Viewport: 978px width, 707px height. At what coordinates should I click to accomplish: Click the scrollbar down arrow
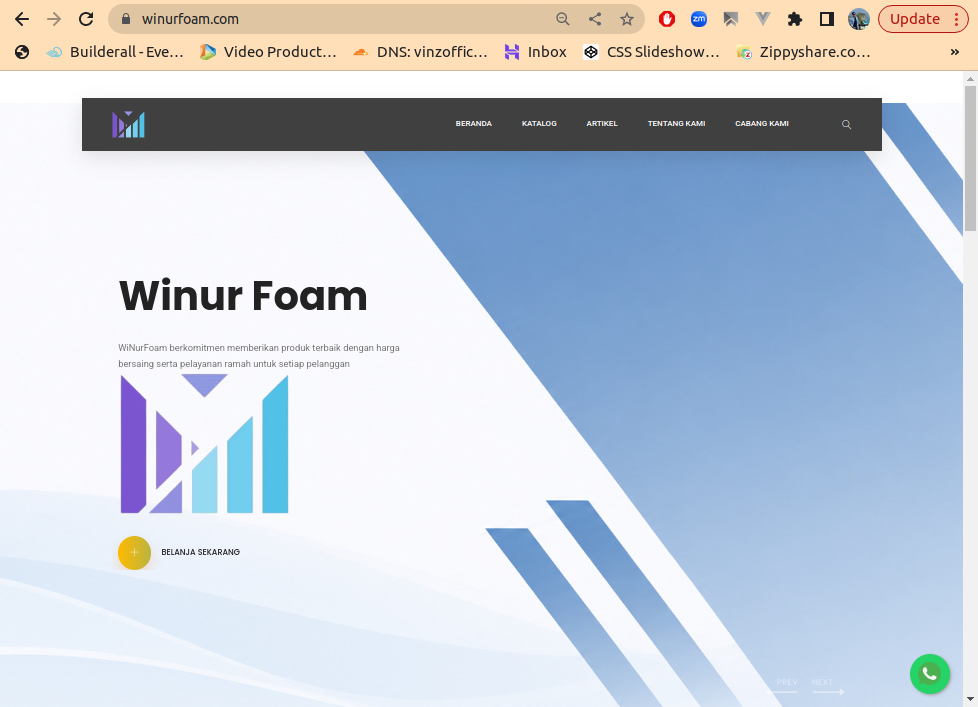pyautogui.click(x=970, y=700)
